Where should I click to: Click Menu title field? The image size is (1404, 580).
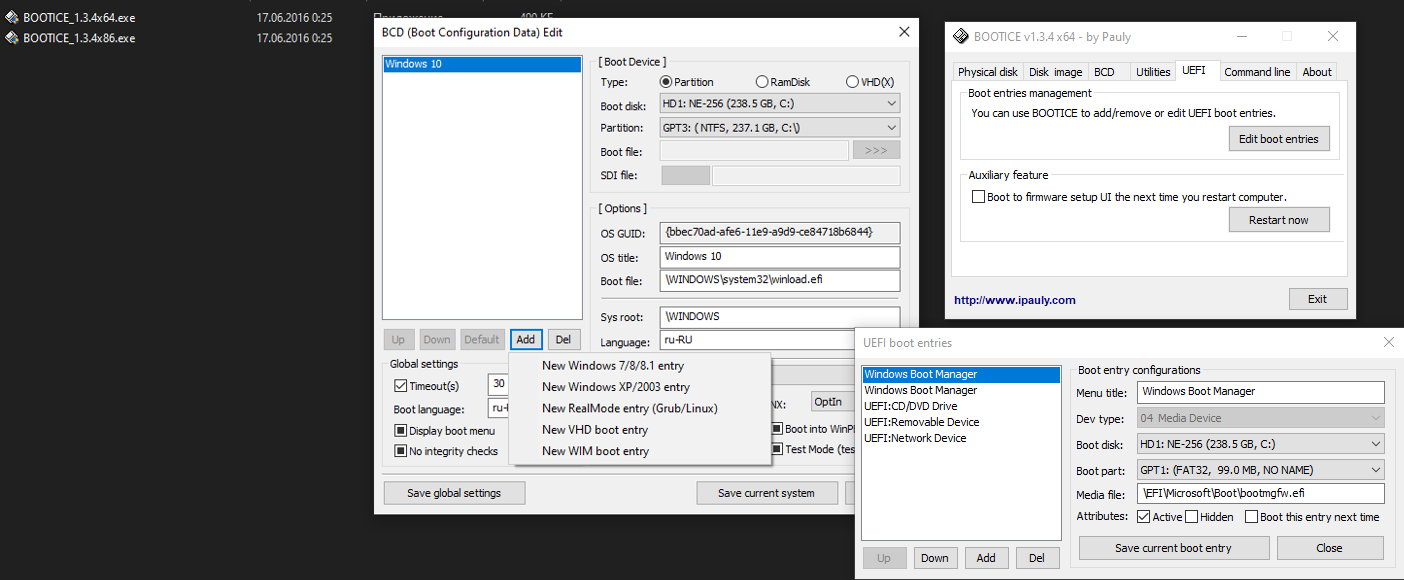(1260, 392)
